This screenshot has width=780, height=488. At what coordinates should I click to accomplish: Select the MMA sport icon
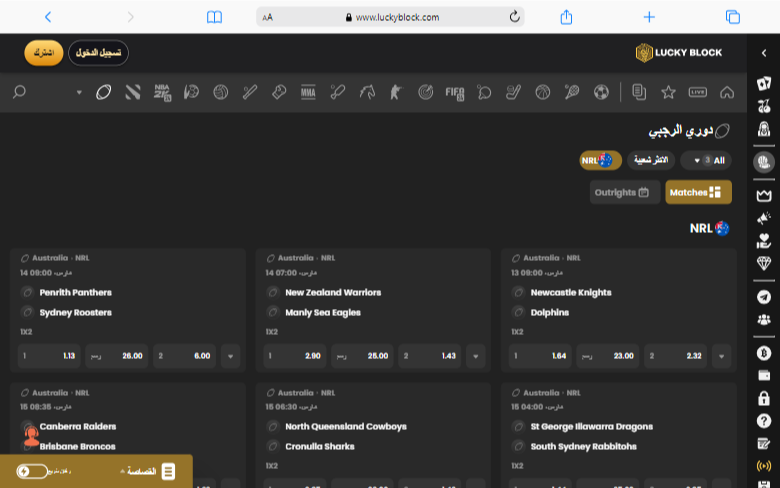tap(308, 92)
